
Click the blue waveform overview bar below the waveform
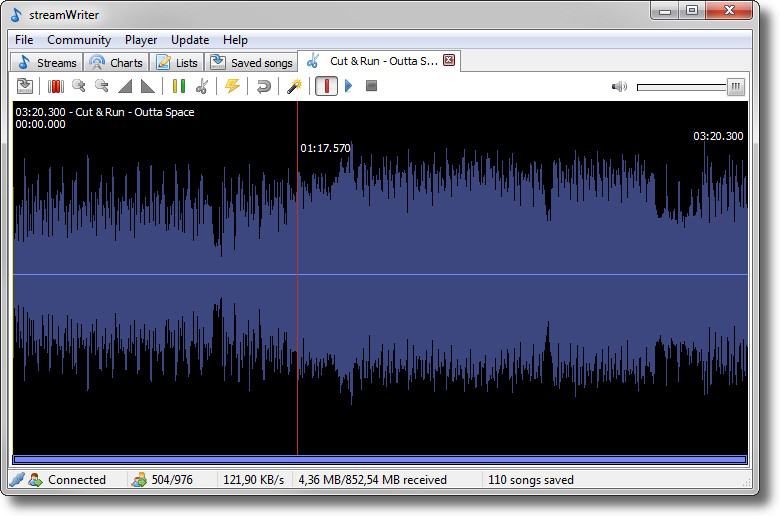[x=381, y=460]
